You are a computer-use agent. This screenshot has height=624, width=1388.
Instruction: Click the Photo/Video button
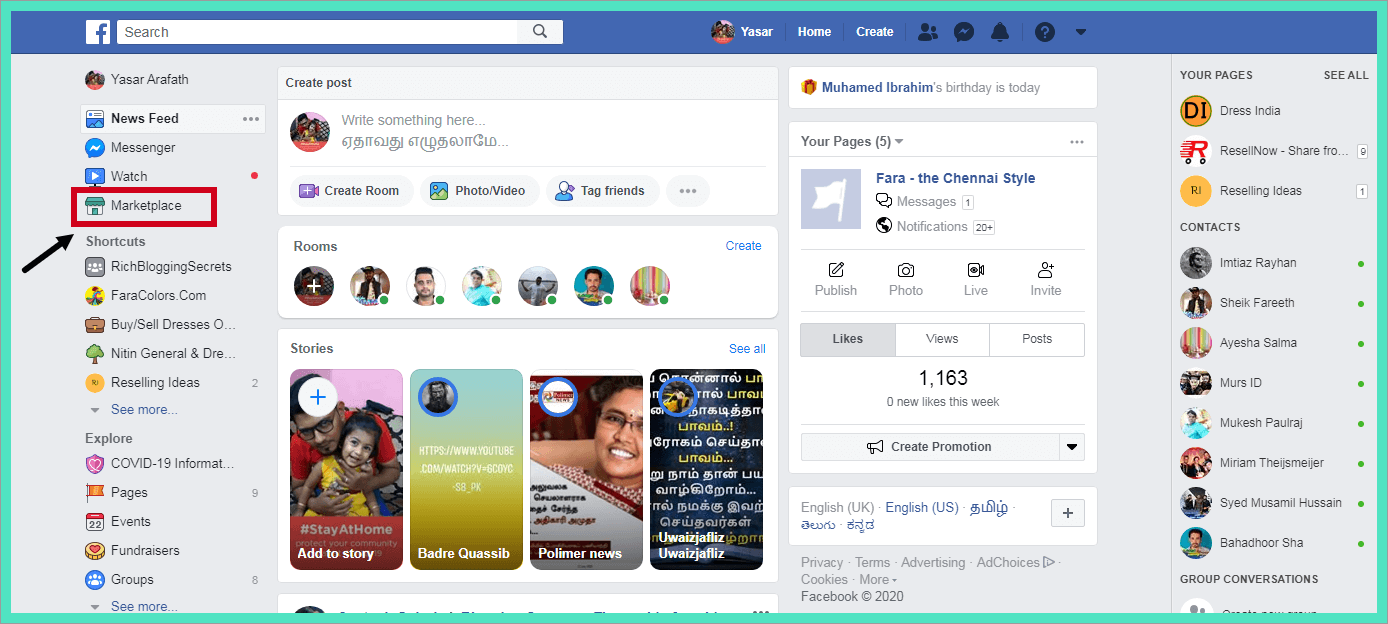click(x=479, y=191)
